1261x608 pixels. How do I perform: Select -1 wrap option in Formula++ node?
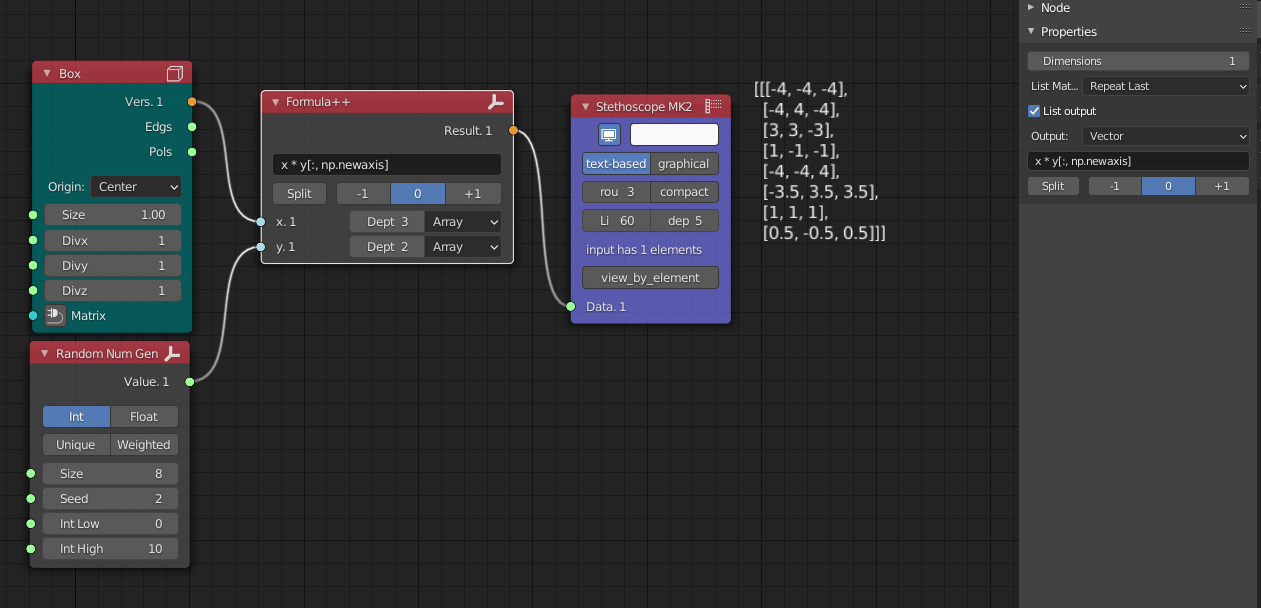(363, 194)
